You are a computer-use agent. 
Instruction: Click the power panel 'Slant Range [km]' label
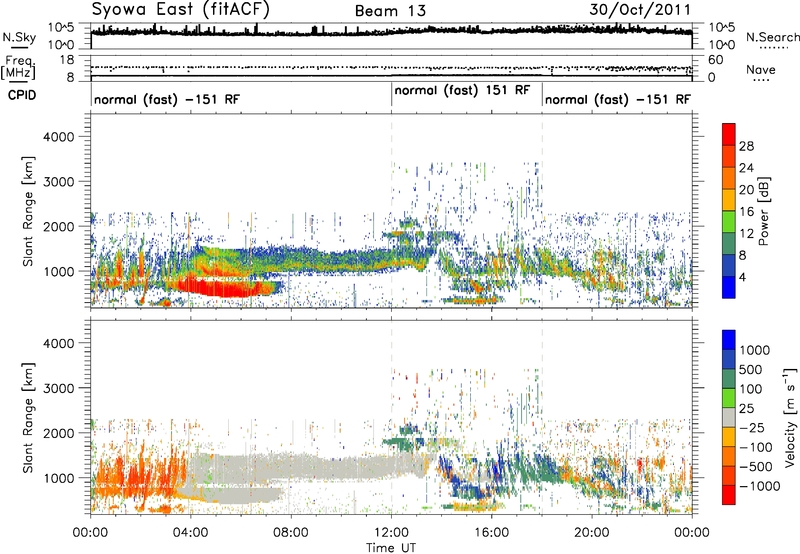[x=28, y=211]
